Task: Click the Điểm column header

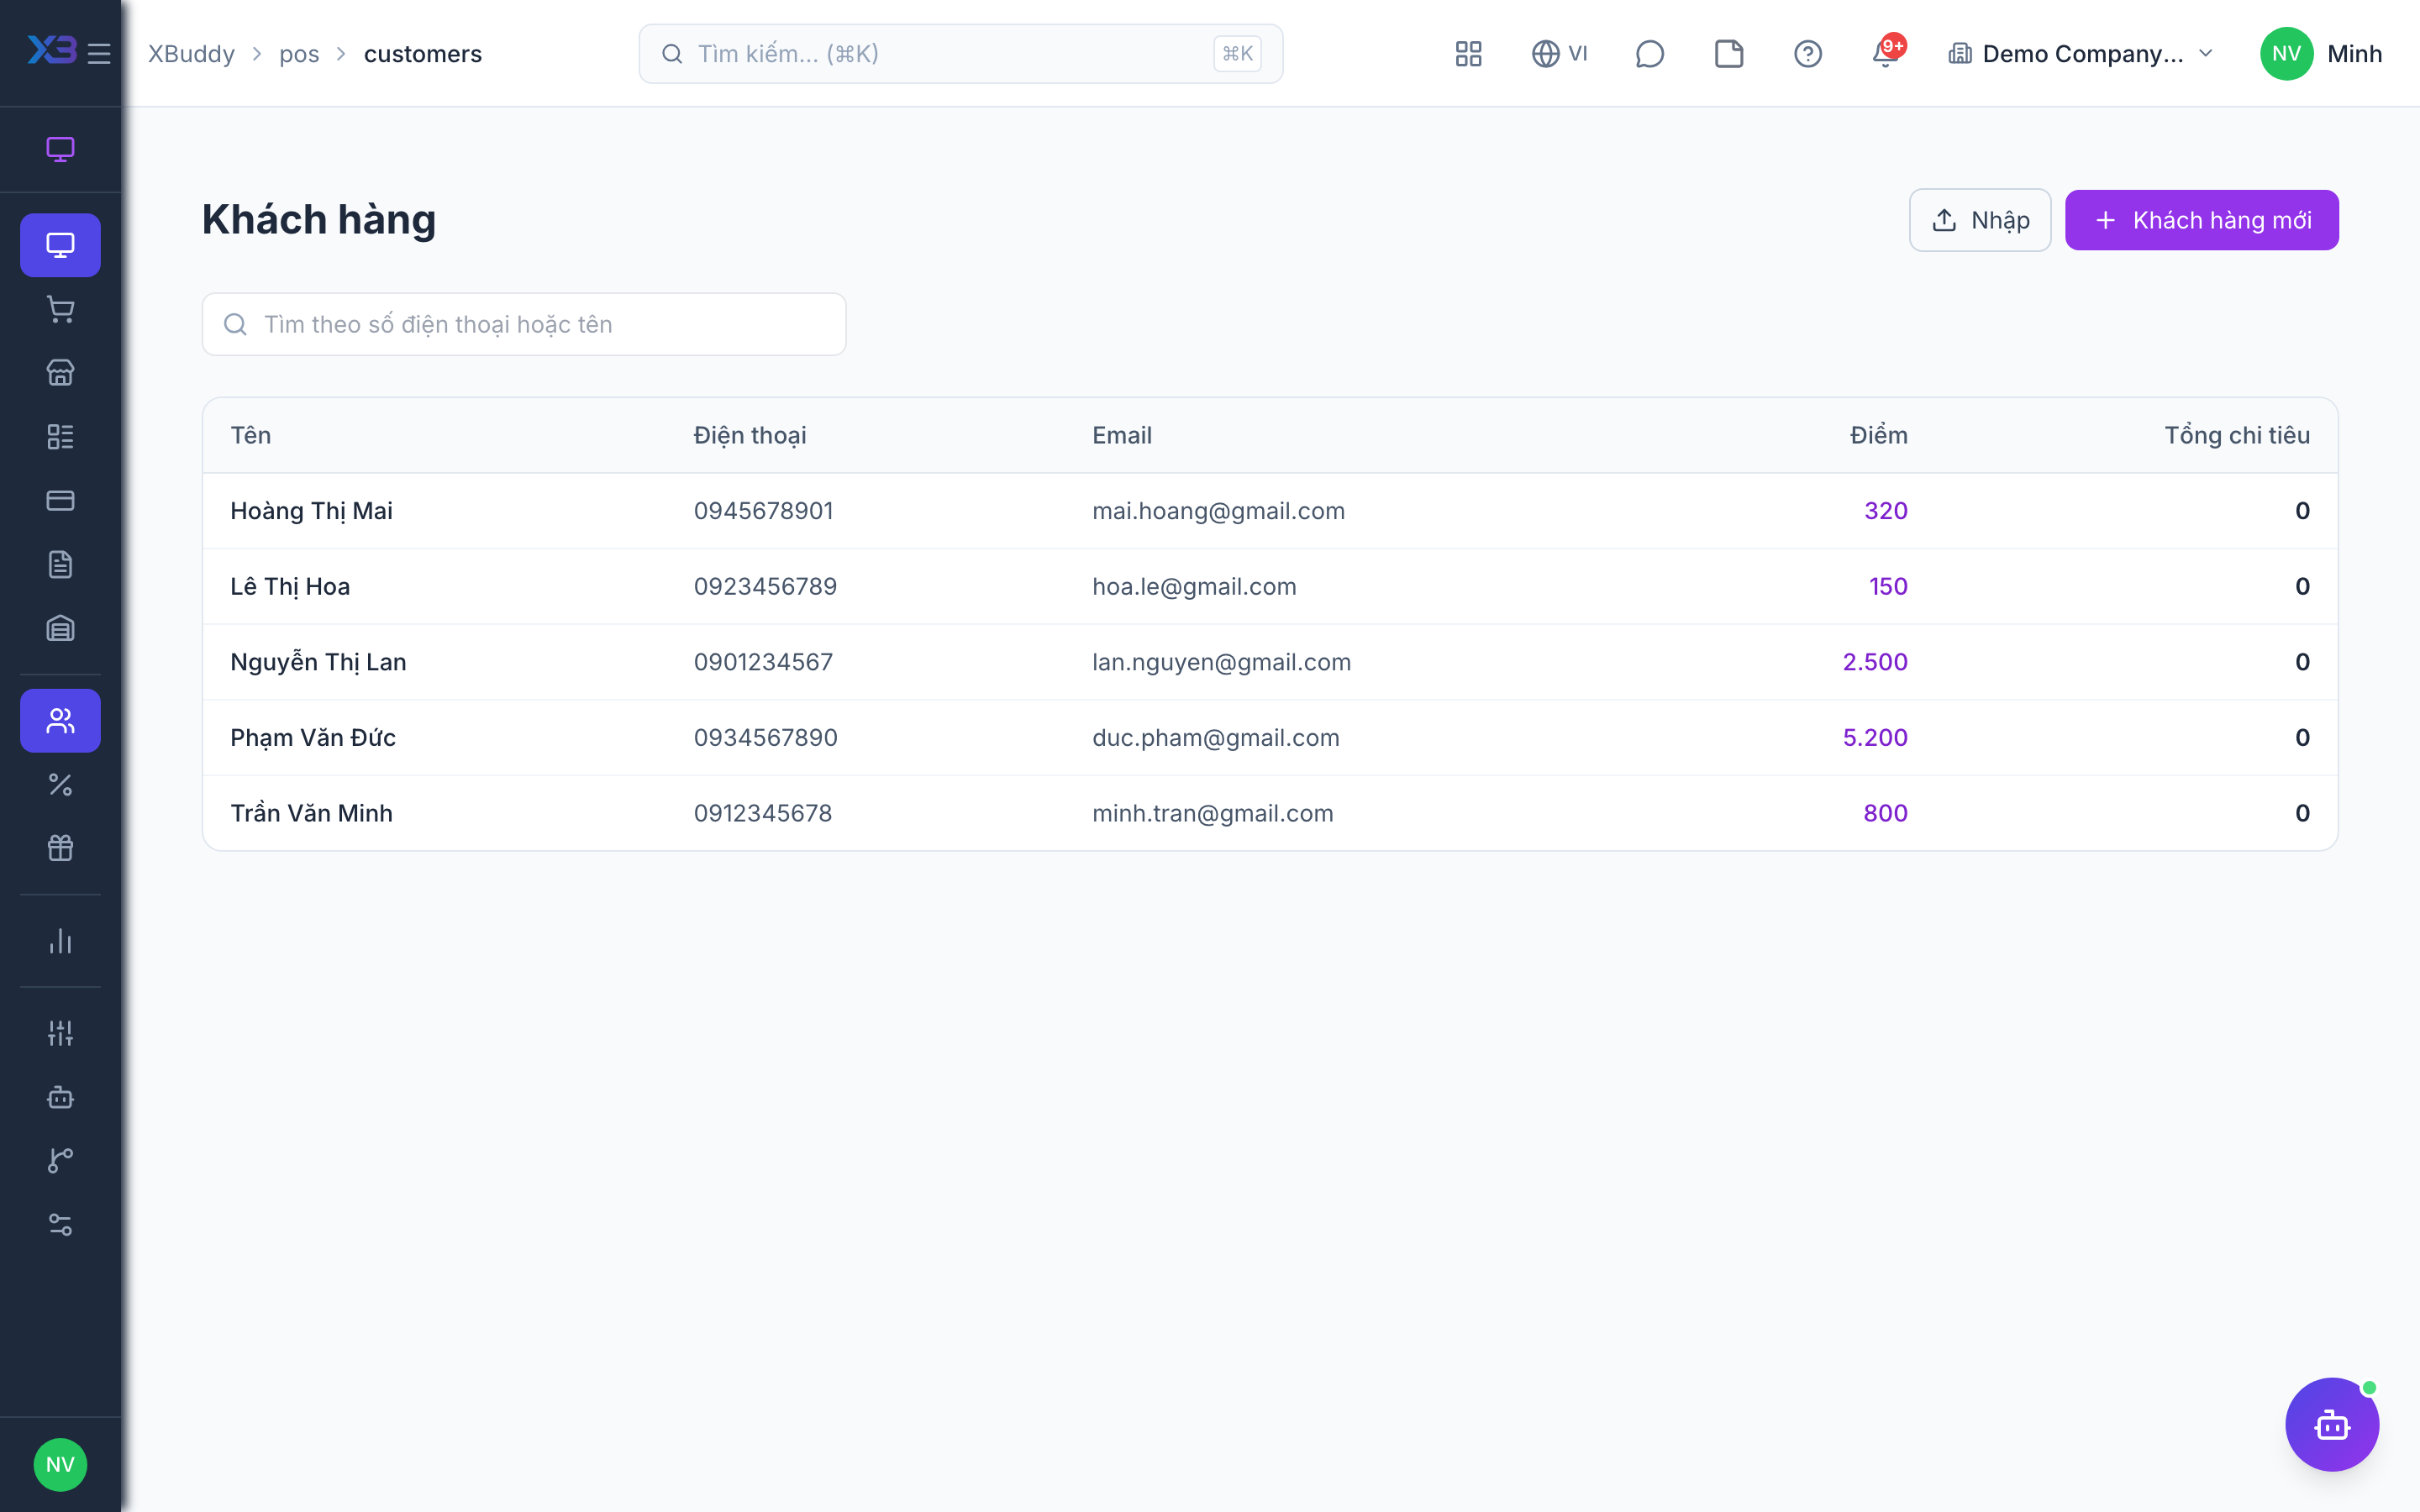Action: [1878, 435]
